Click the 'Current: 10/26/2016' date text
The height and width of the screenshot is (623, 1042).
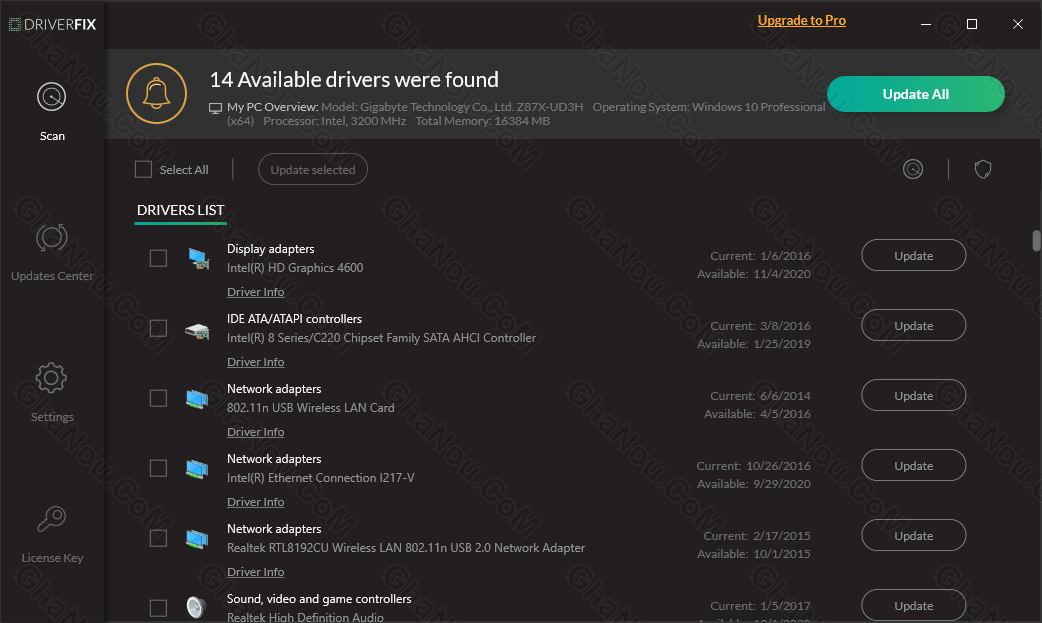(754, 466)
